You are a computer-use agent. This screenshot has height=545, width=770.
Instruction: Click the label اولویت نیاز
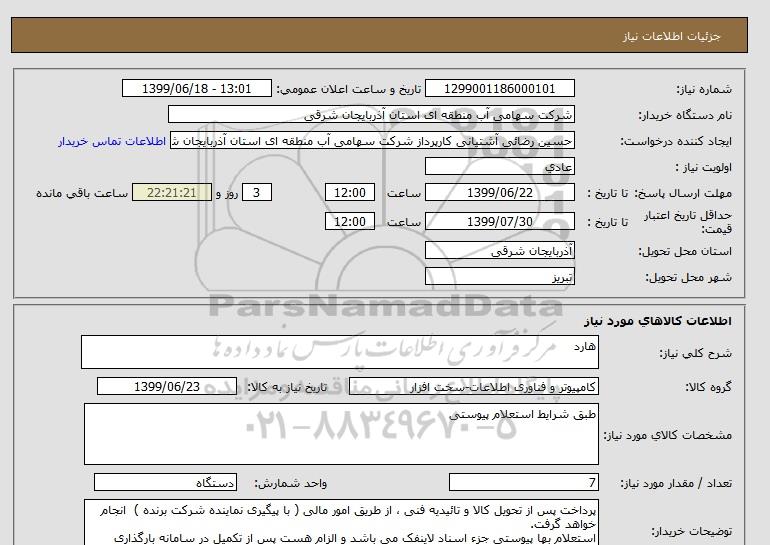coord(704,167)
